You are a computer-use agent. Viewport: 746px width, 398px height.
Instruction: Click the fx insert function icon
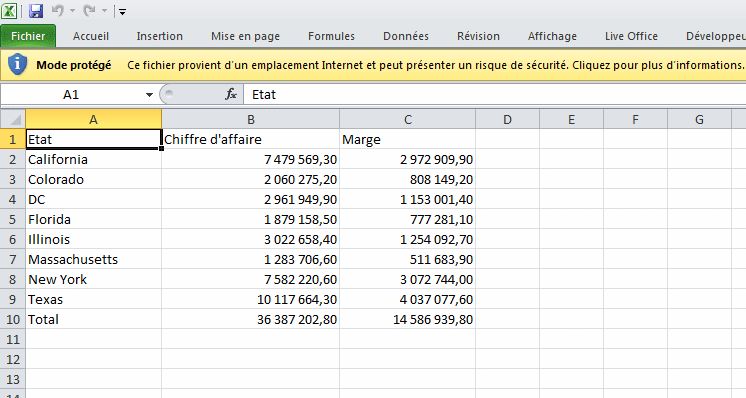point(231,95)
